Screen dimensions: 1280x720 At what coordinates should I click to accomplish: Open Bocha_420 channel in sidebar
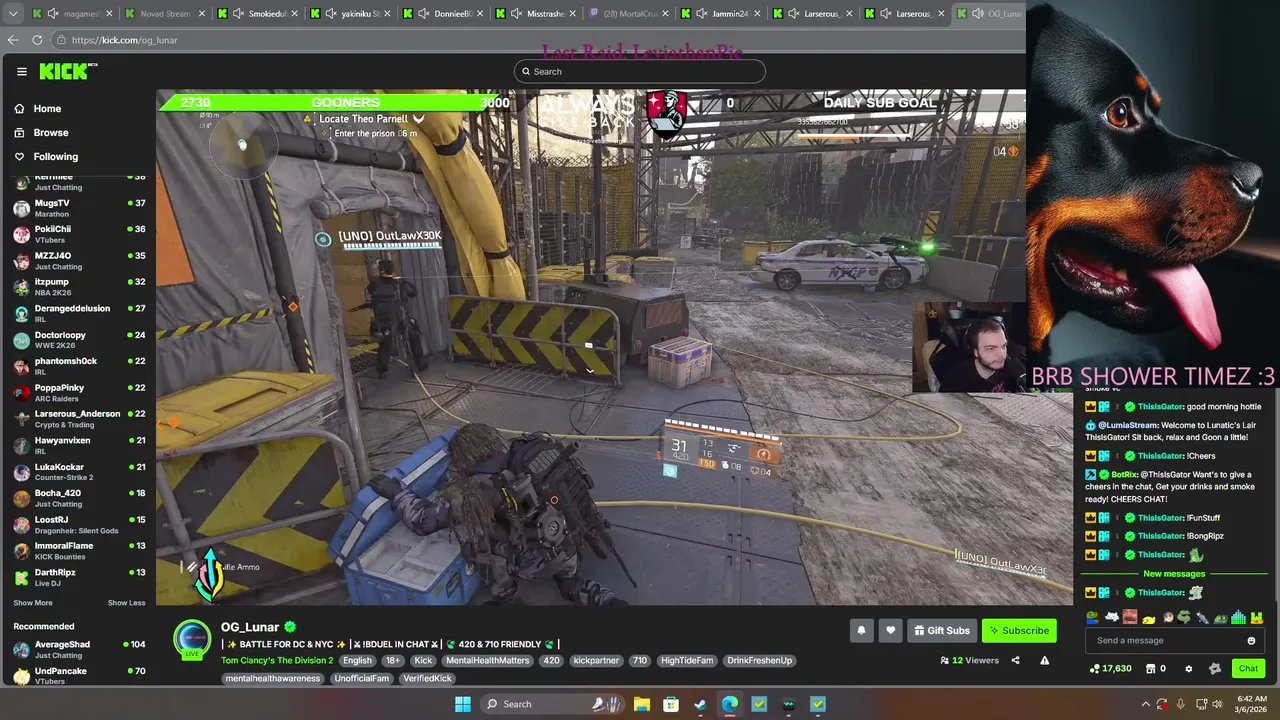point(78,498)
